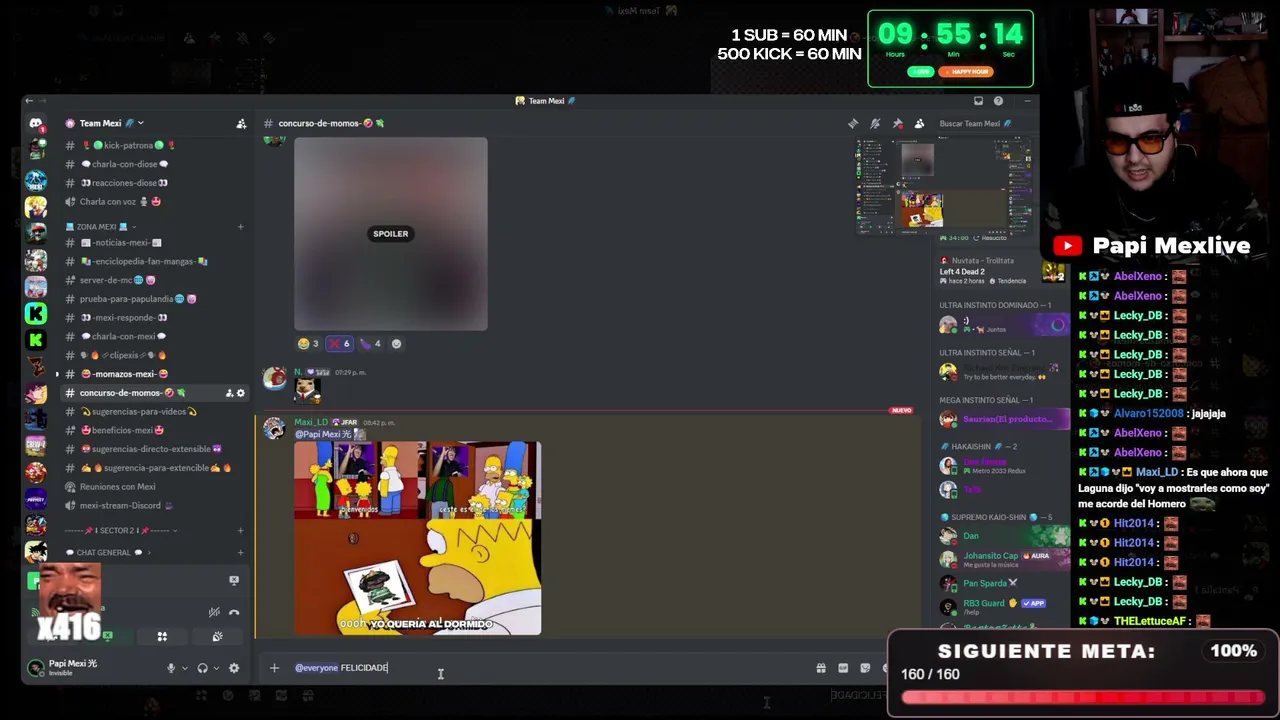Image resolution: width=1280 pixels, height=720 pixels.
Task: Add channel to SECTOR 2 category
Action: 240,530
